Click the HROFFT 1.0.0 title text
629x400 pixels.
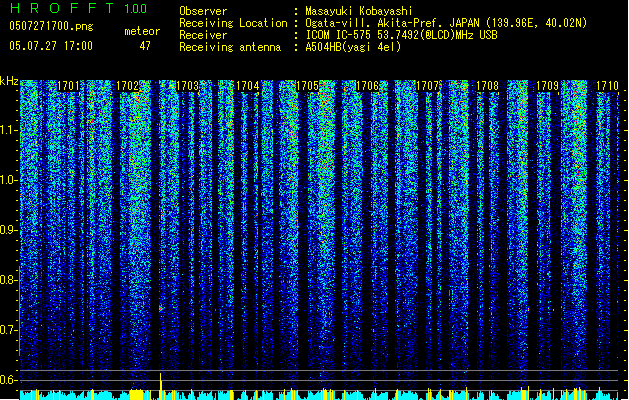click(79, 8)
